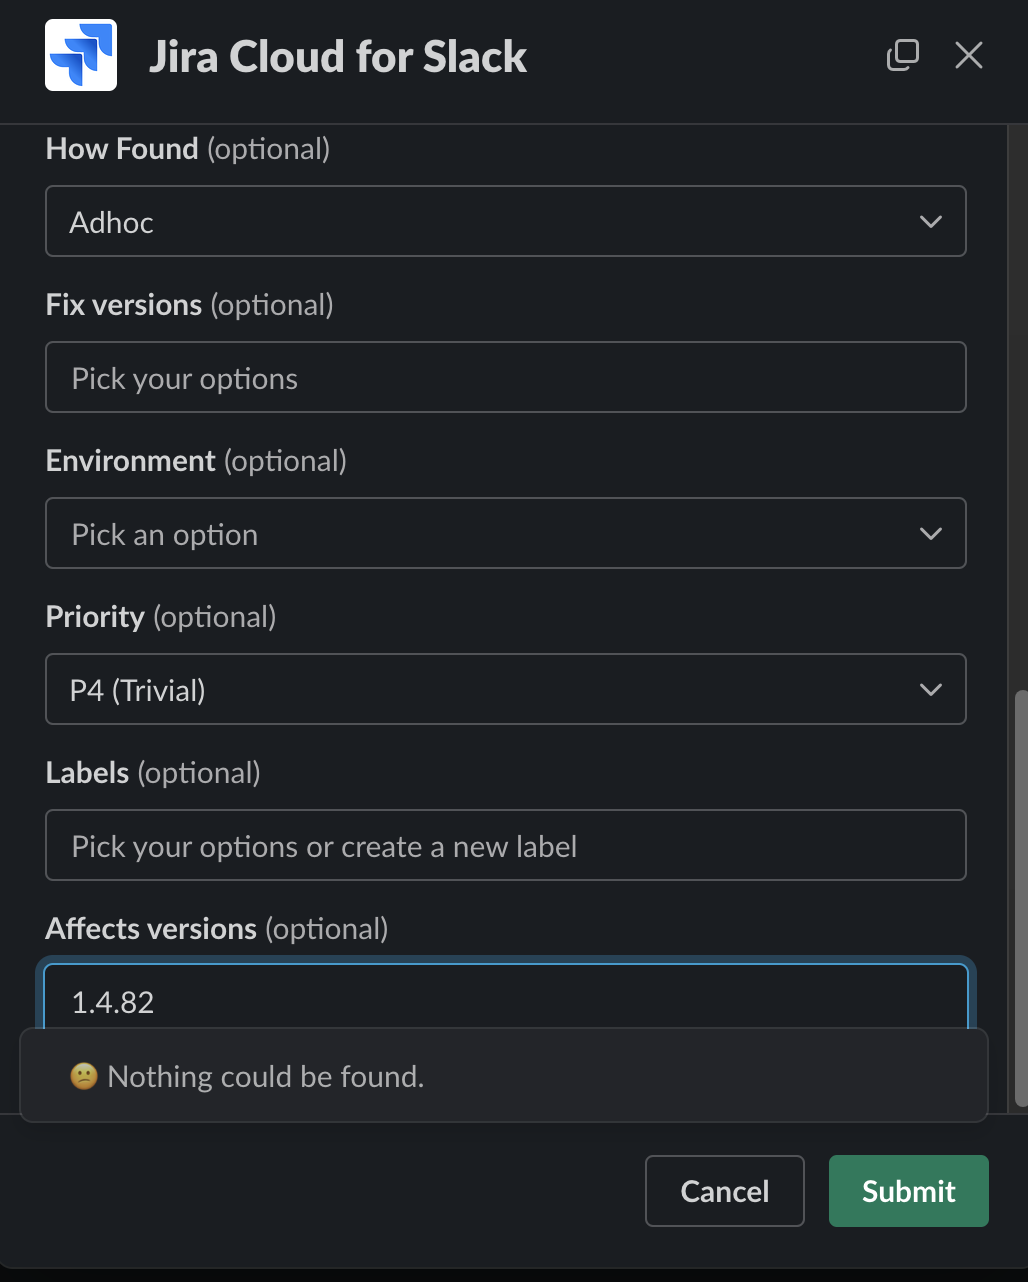Image resolution: width=1028 pixels, height=1282 pixels.
Task: Click the Labels field label text
Action: 153,773
